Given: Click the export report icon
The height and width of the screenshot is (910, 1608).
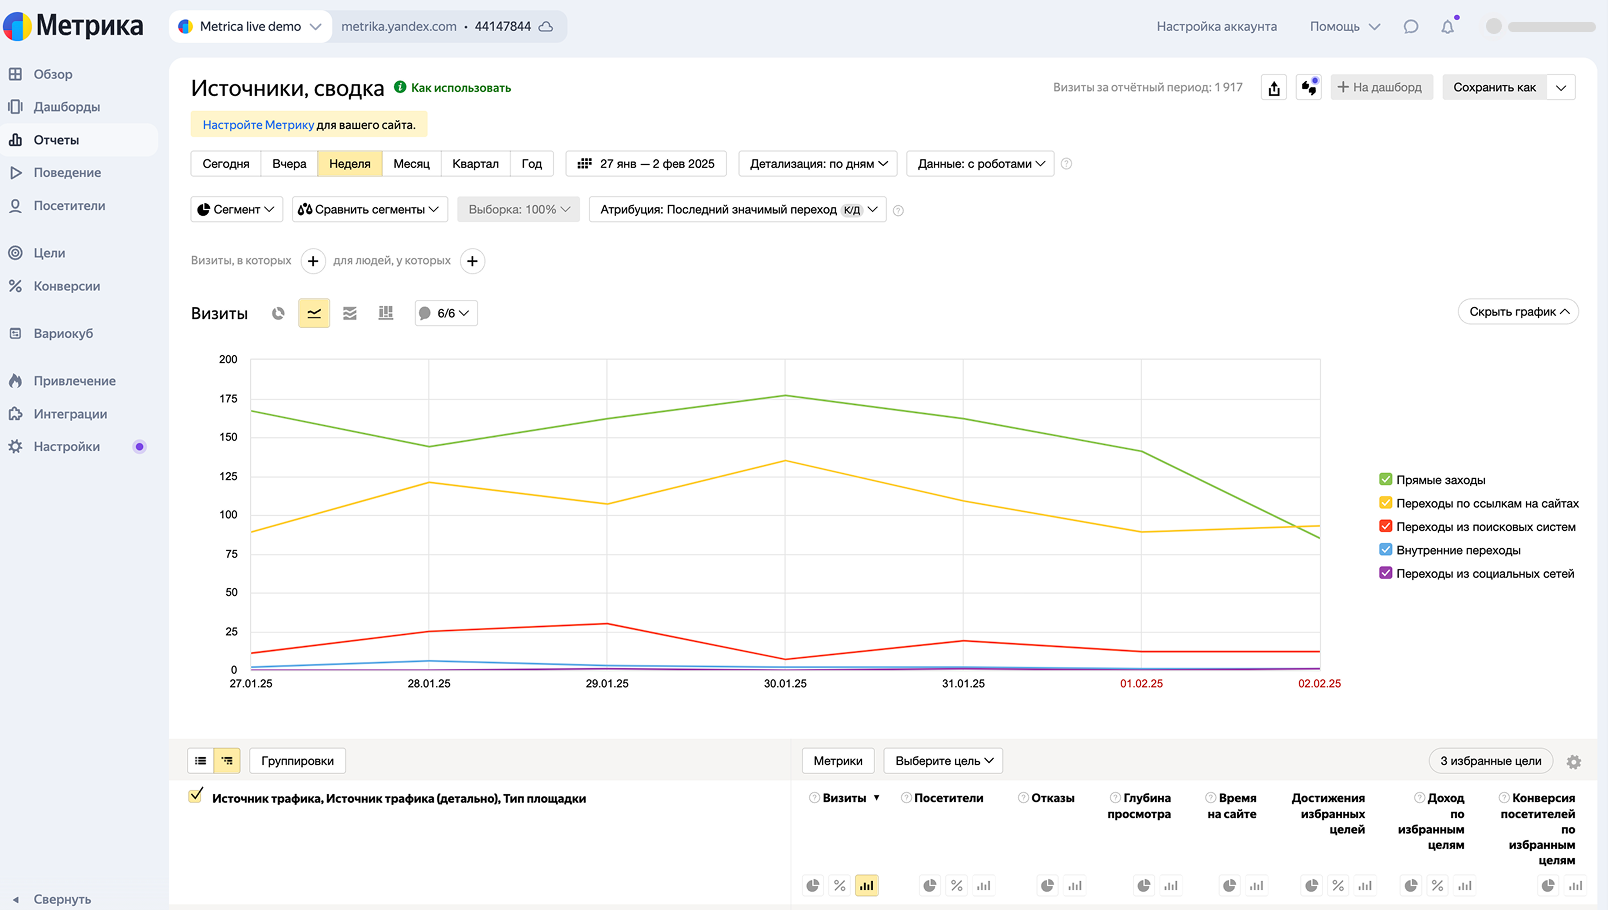Looking at the screenshot, I should click(x=1274, y=88).
